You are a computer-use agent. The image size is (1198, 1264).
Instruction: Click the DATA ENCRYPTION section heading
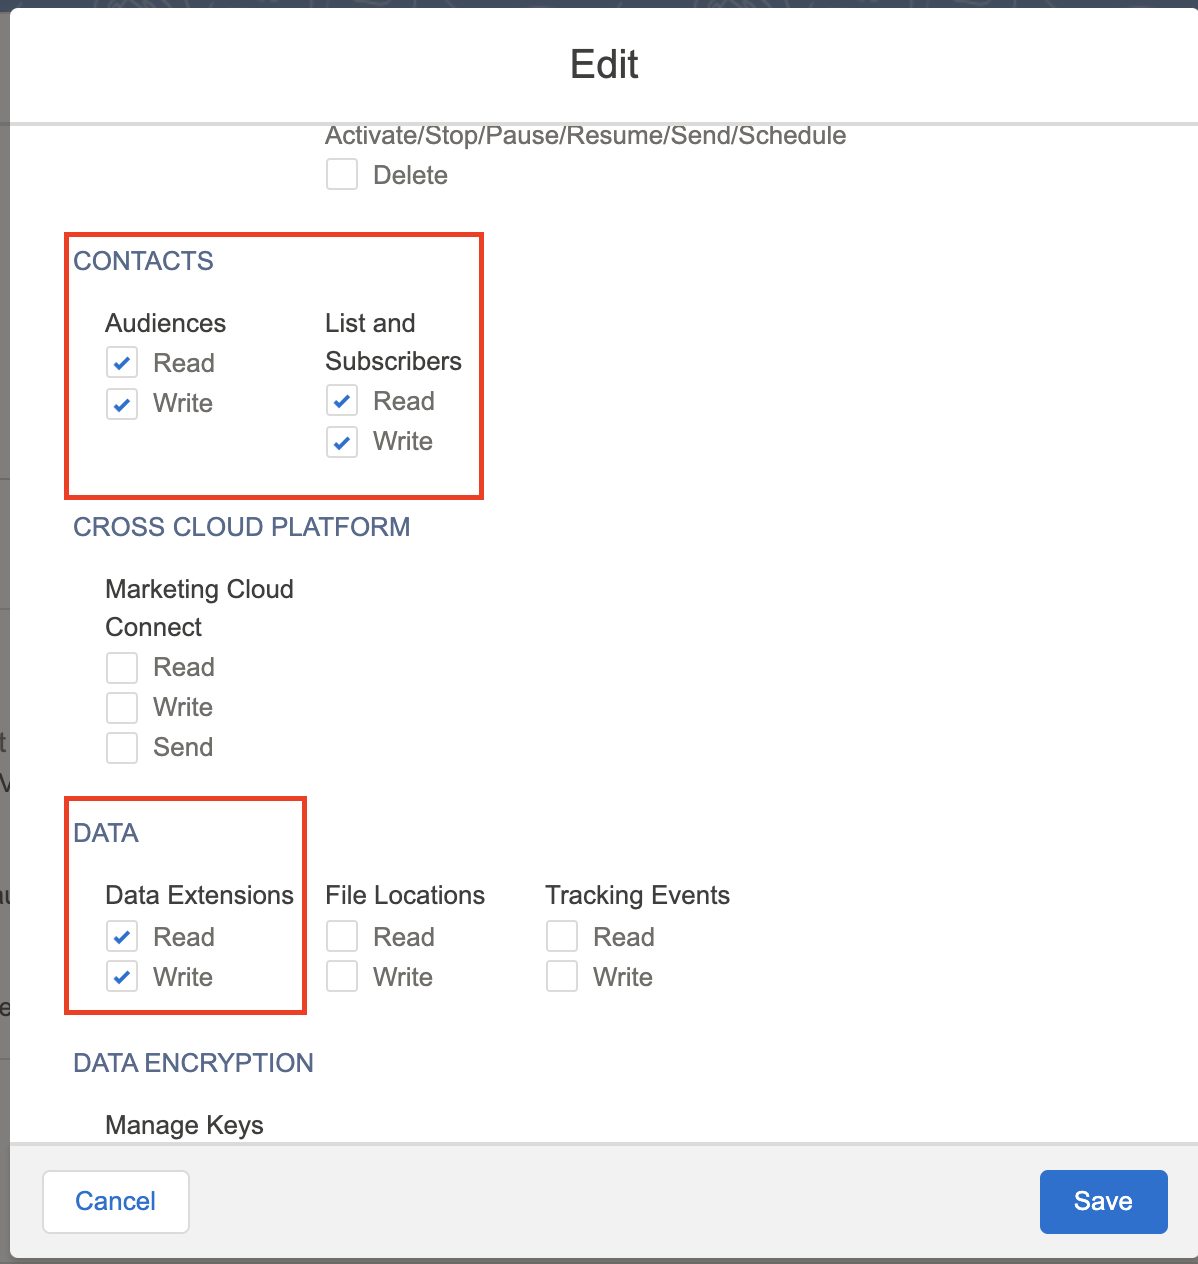193,1063
